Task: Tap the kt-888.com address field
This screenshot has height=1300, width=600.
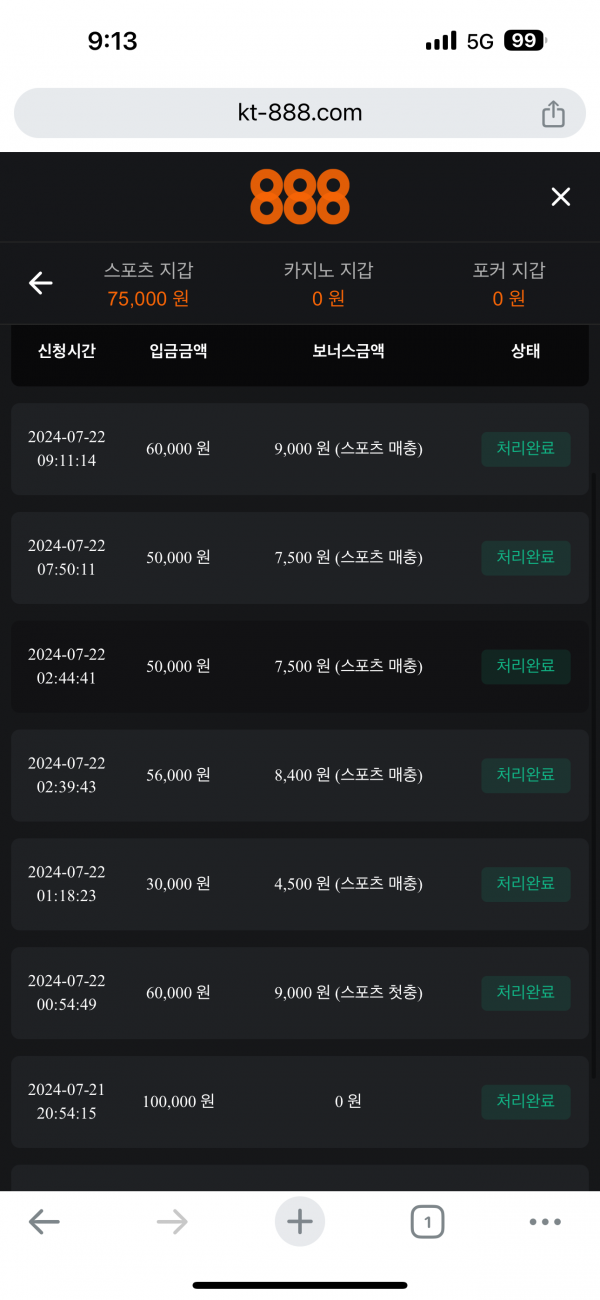Action: [x=300, y=113]
